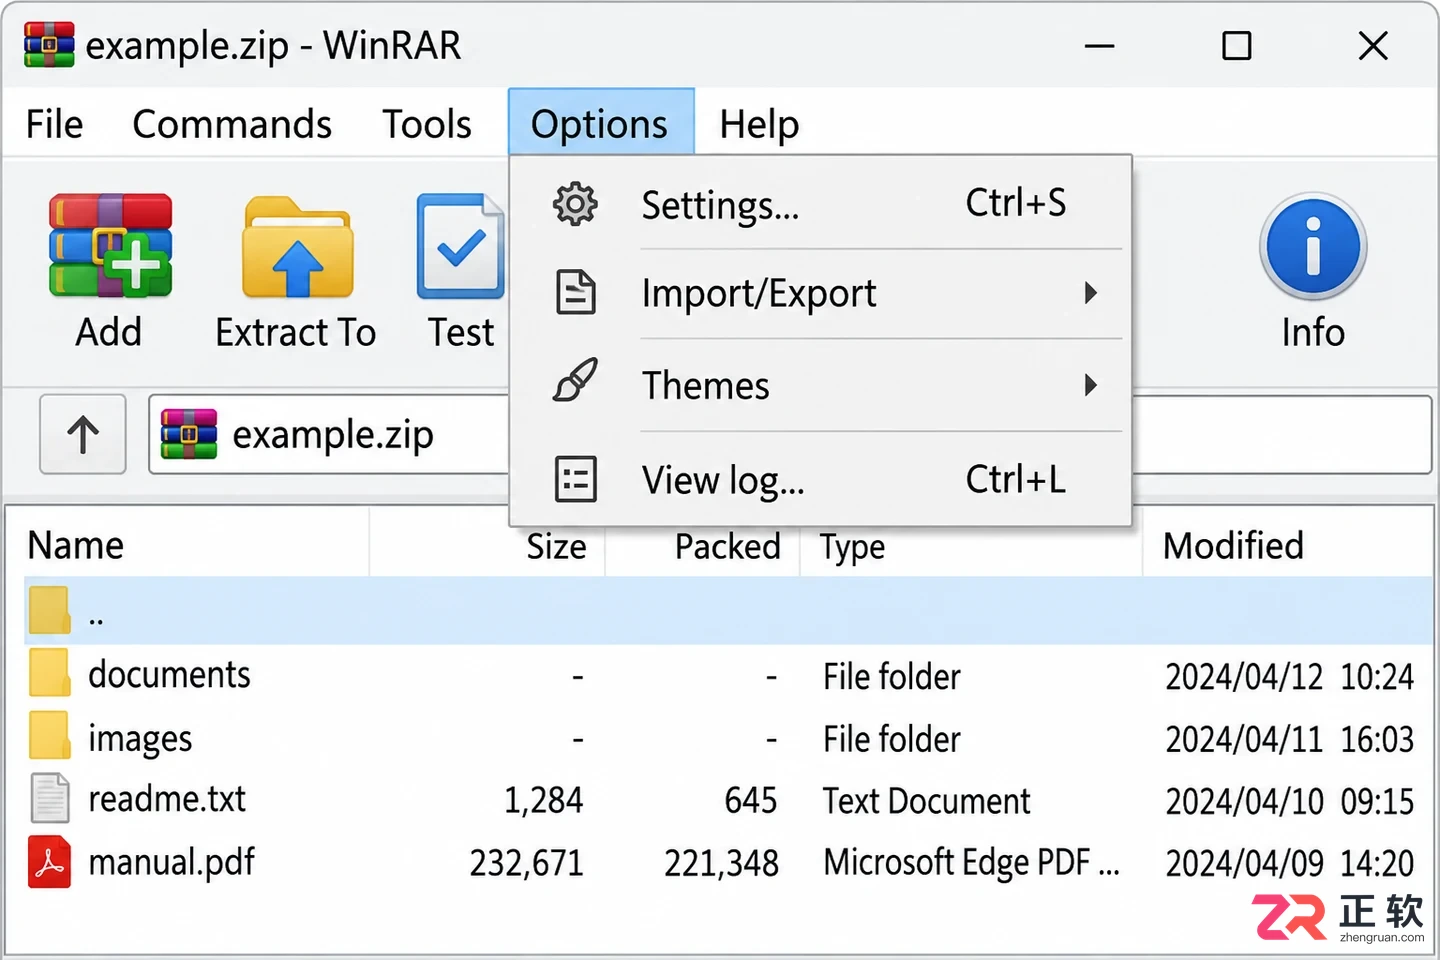Open the Commands menu
This screenshot has height=960, width=1440.
[x=232, y=124]
